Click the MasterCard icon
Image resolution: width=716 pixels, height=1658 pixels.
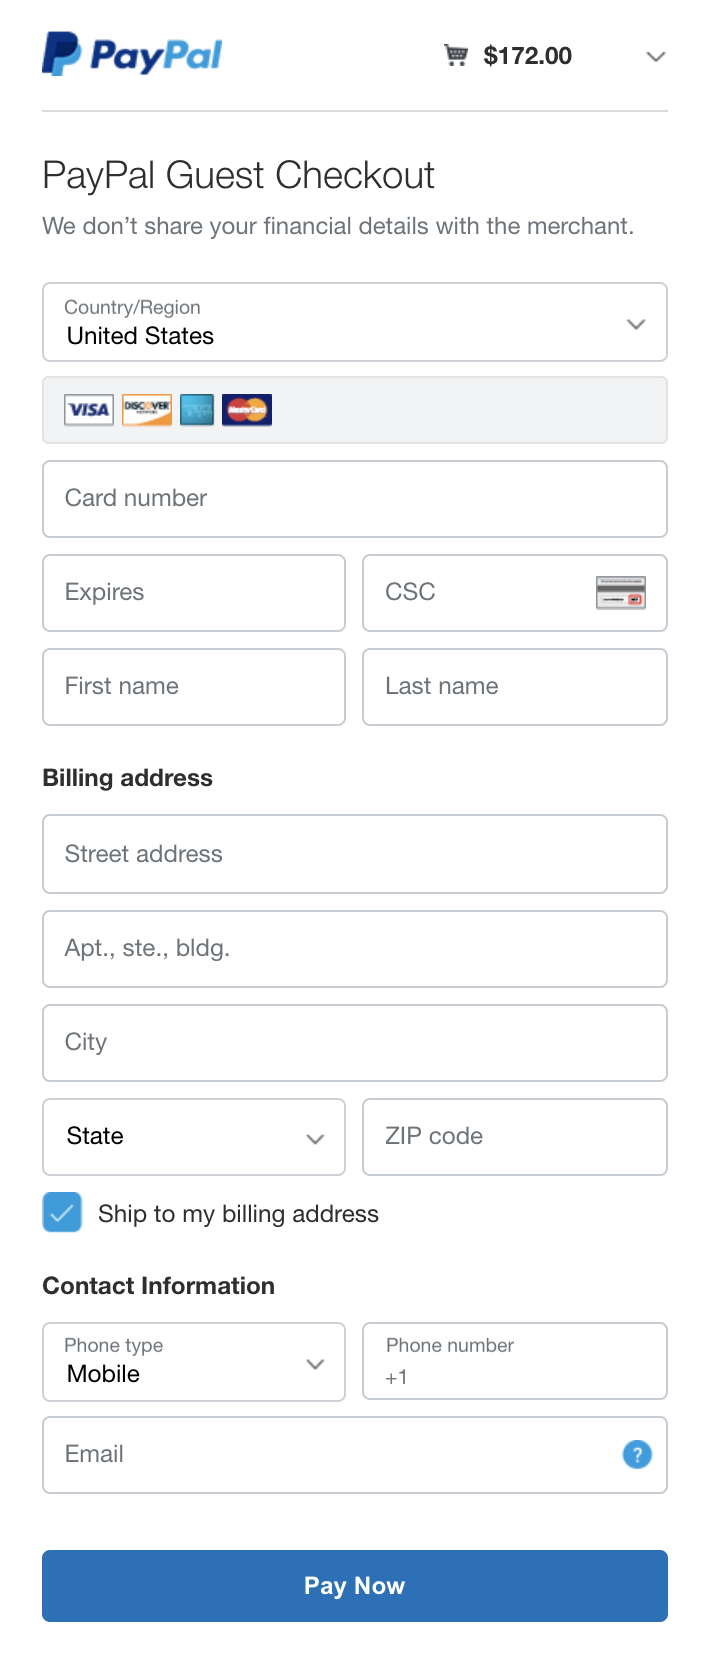tap(247, 410)
